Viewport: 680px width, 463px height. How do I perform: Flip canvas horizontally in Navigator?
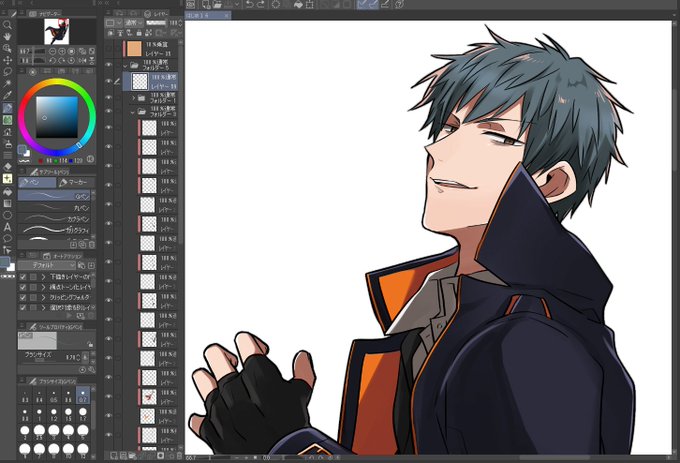82,61
